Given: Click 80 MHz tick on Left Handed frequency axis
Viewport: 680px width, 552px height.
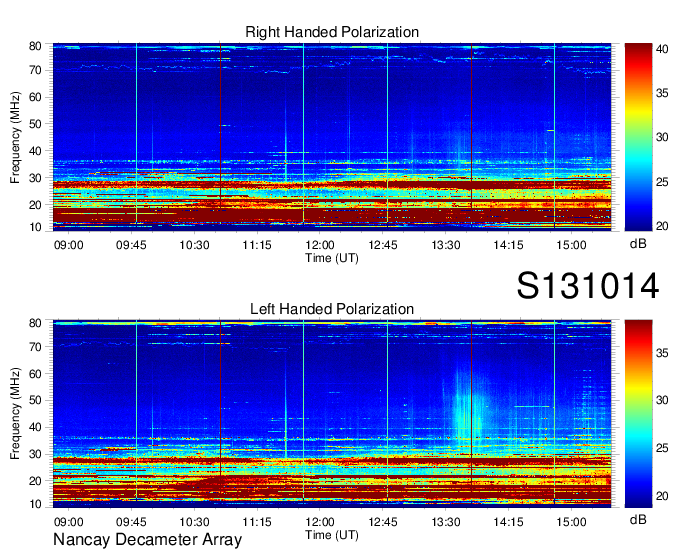Looking at the screenshot, I should click(x=35, y=323).
